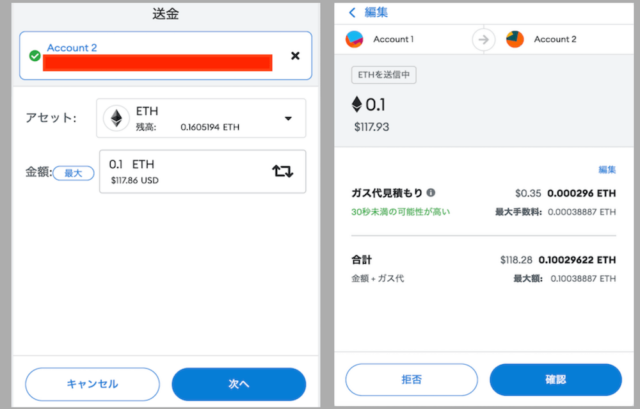Click the back chevron next to 編集
This screenshot has width=640, height=409.
352,13
